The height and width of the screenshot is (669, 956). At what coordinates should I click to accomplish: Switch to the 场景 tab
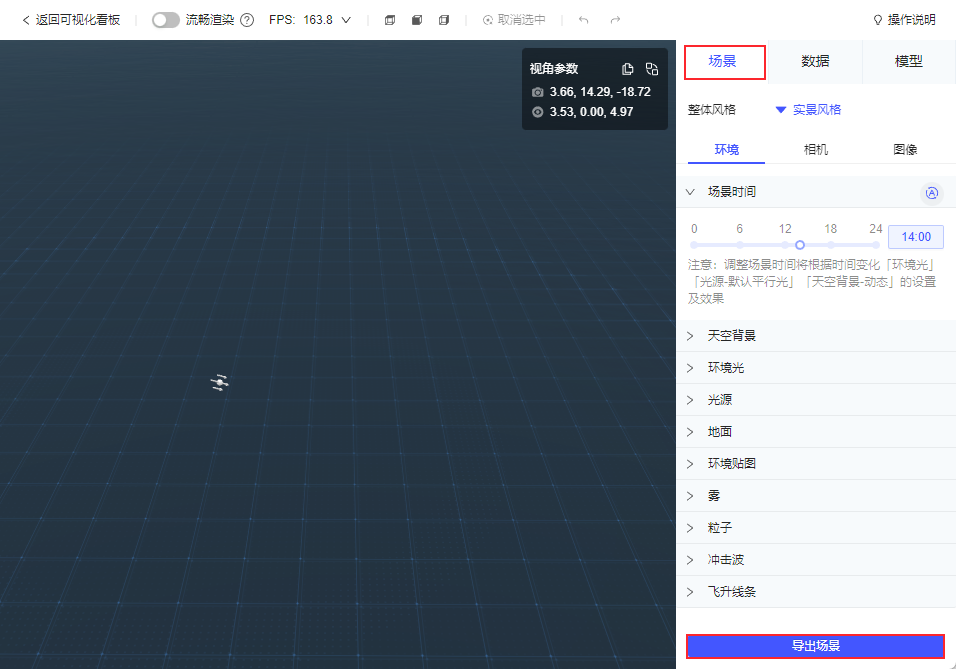pyautogui.click(x=724, y=62)
